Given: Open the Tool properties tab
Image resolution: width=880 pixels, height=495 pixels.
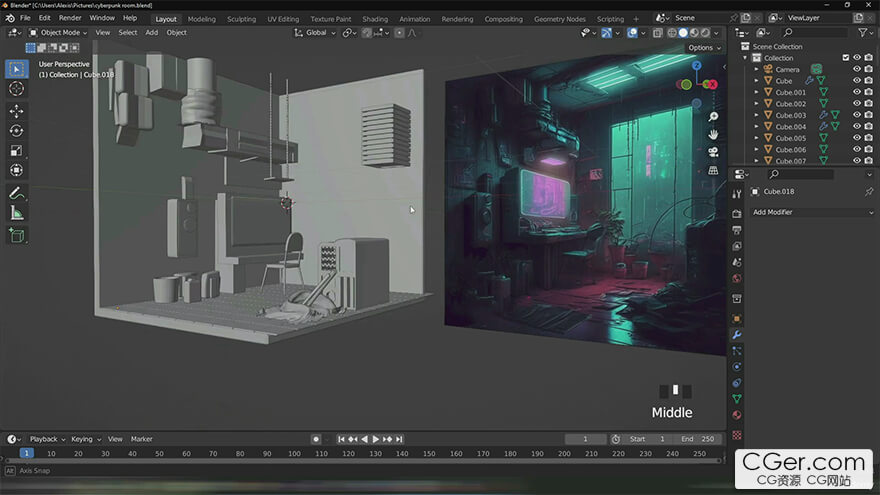Looking at the screenshot, I should 737,194.
